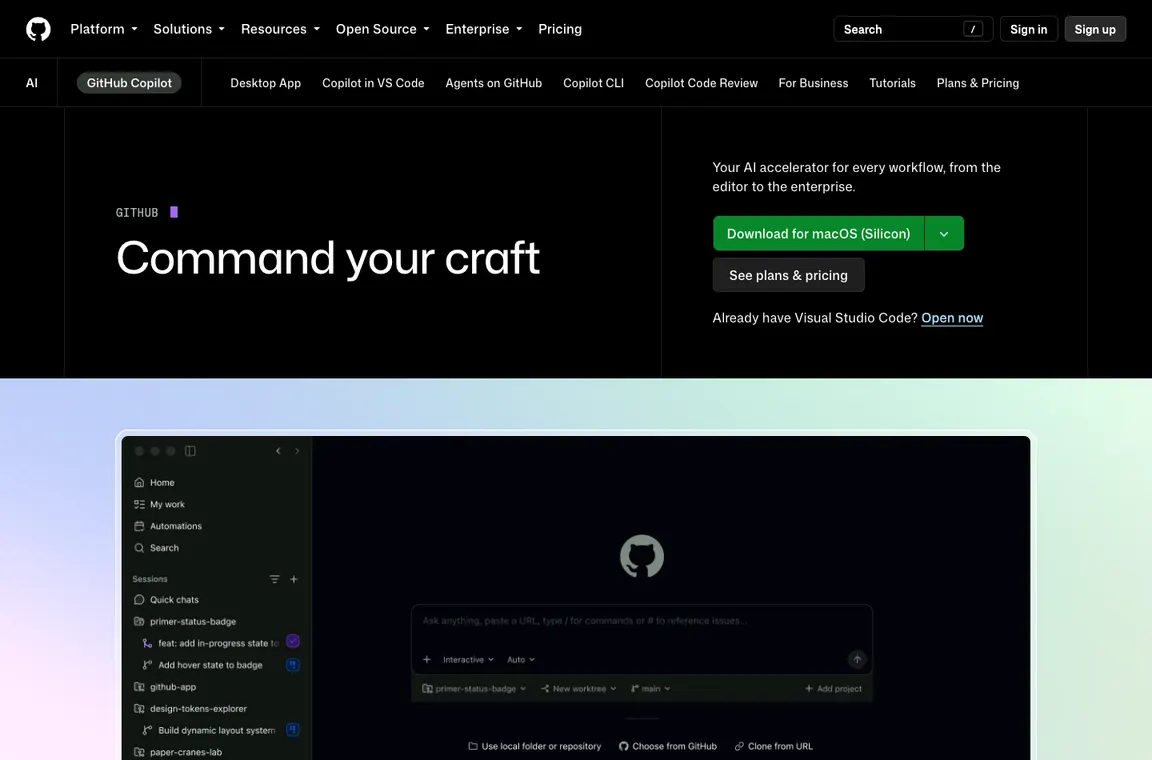The image size is (1152, 760).
Task: Focus the Search input field
Action: [x=913, y=29]
